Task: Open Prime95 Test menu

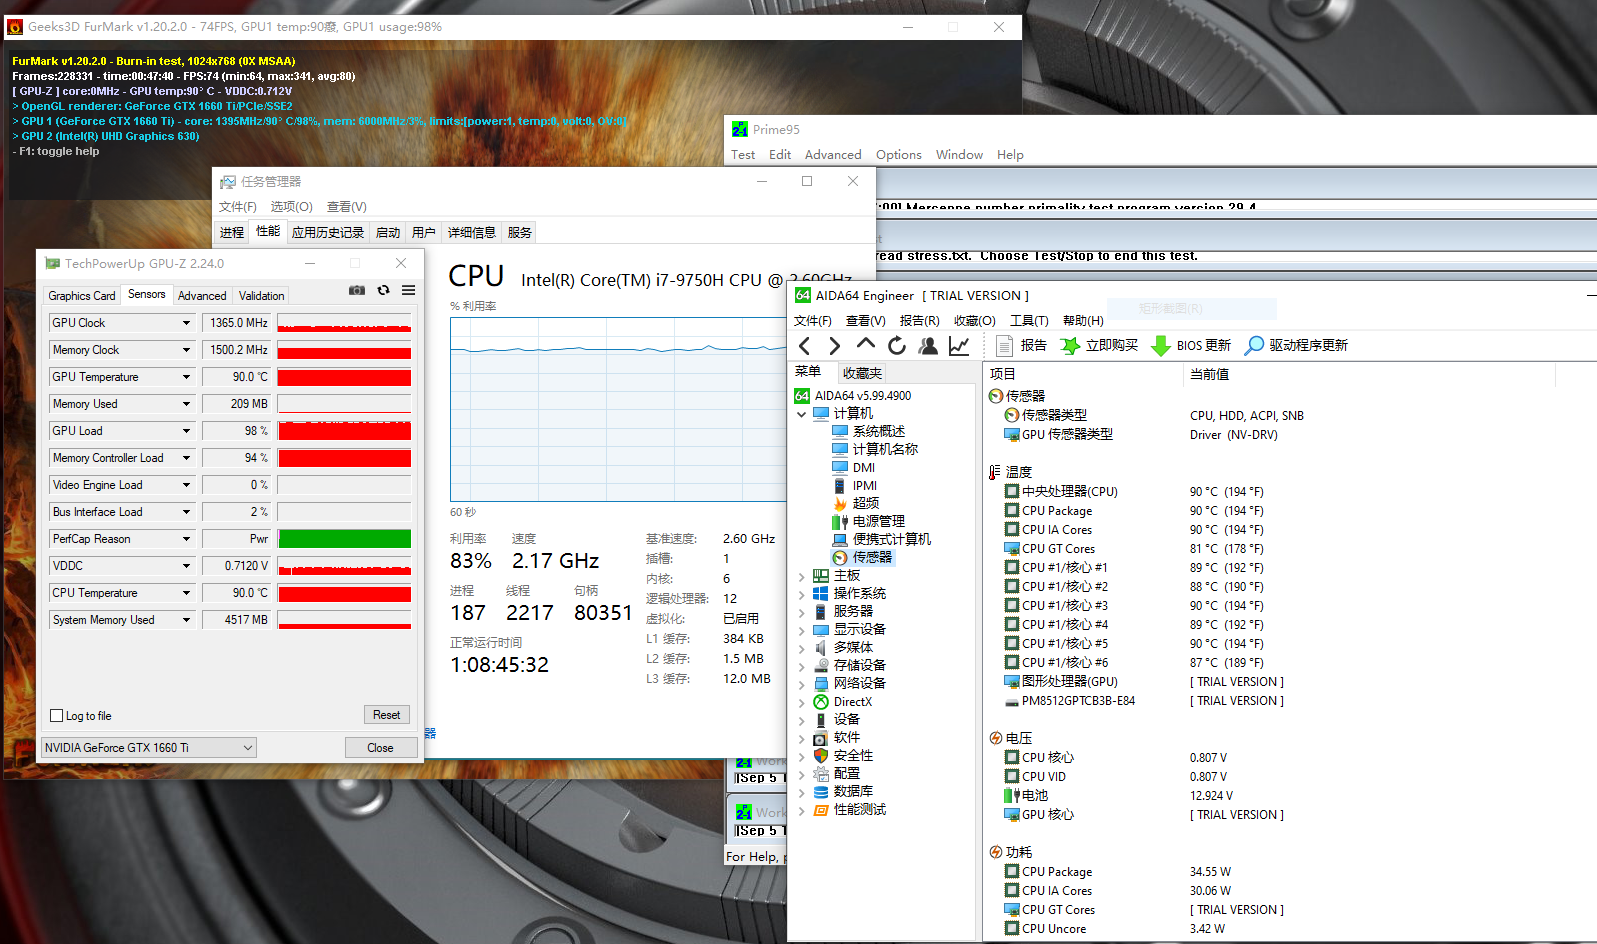Action: coord(743,155)
